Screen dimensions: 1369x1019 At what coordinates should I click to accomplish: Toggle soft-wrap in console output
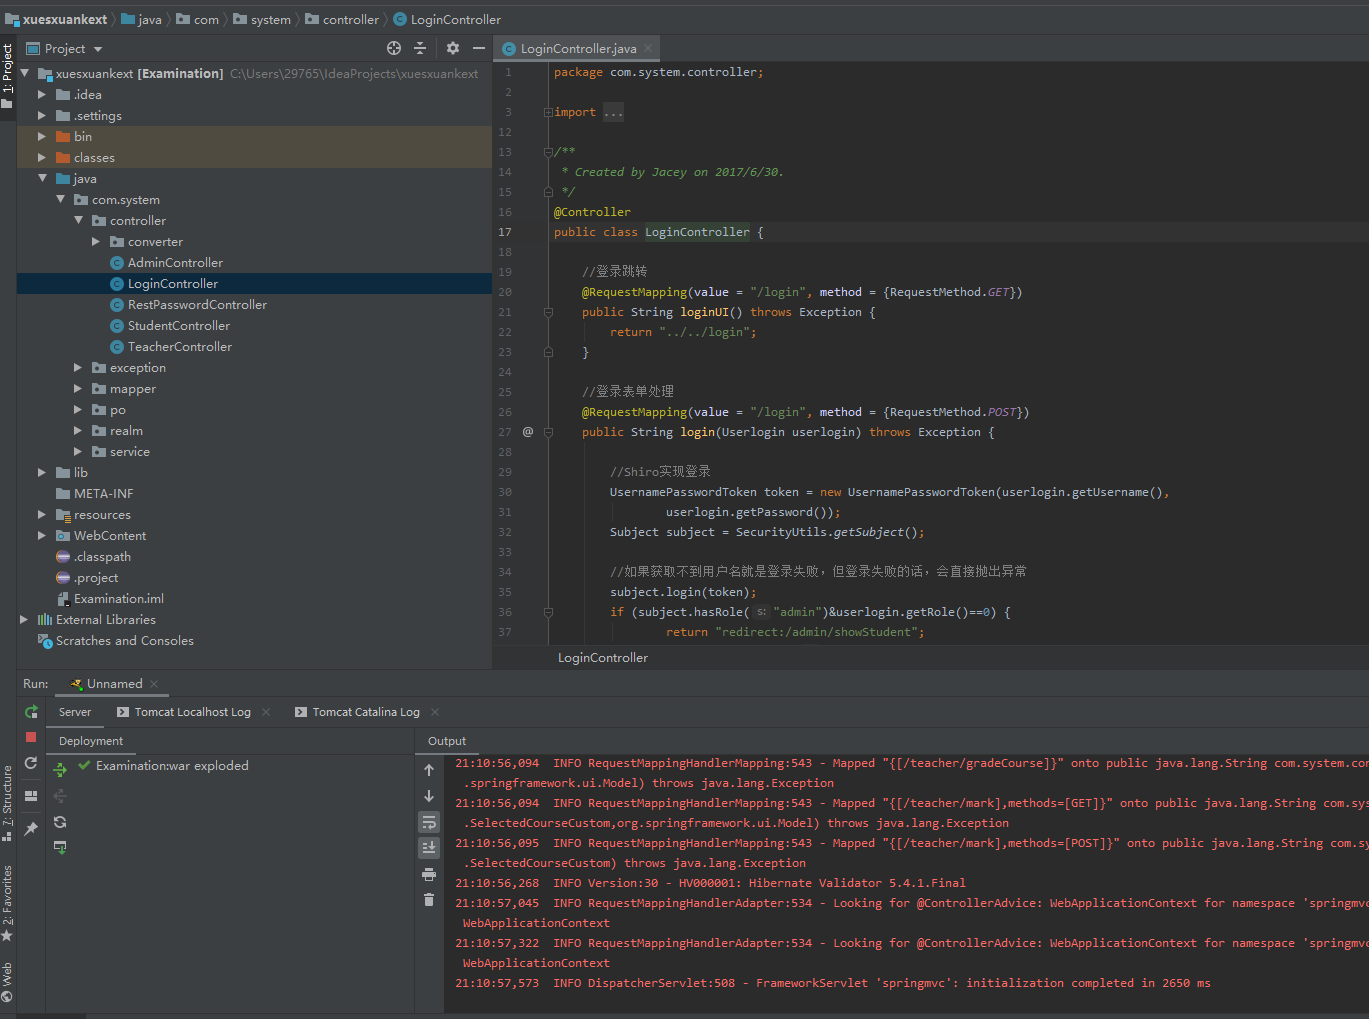[x=429, y=822]
